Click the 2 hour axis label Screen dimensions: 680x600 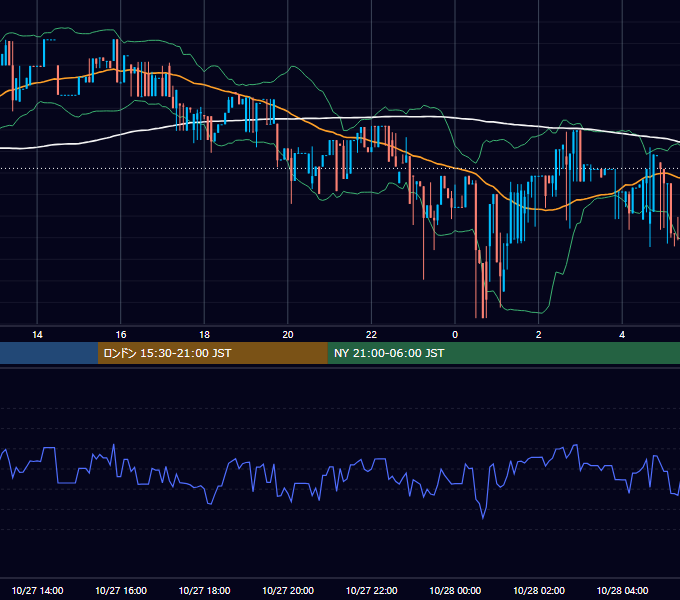tap(539, 335)
